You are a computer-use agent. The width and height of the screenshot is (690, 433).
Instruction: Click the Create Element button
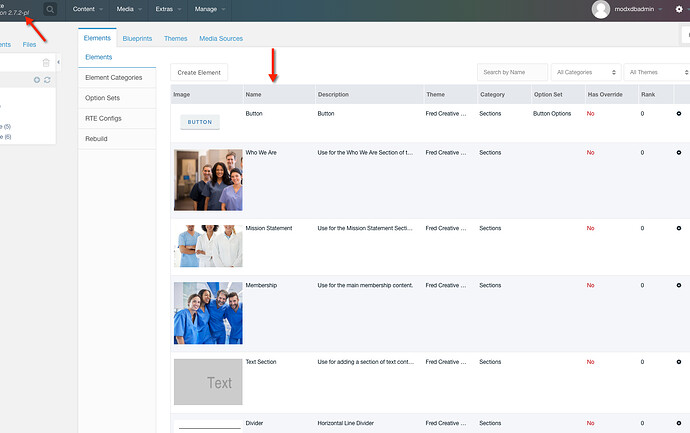(199, 73)
